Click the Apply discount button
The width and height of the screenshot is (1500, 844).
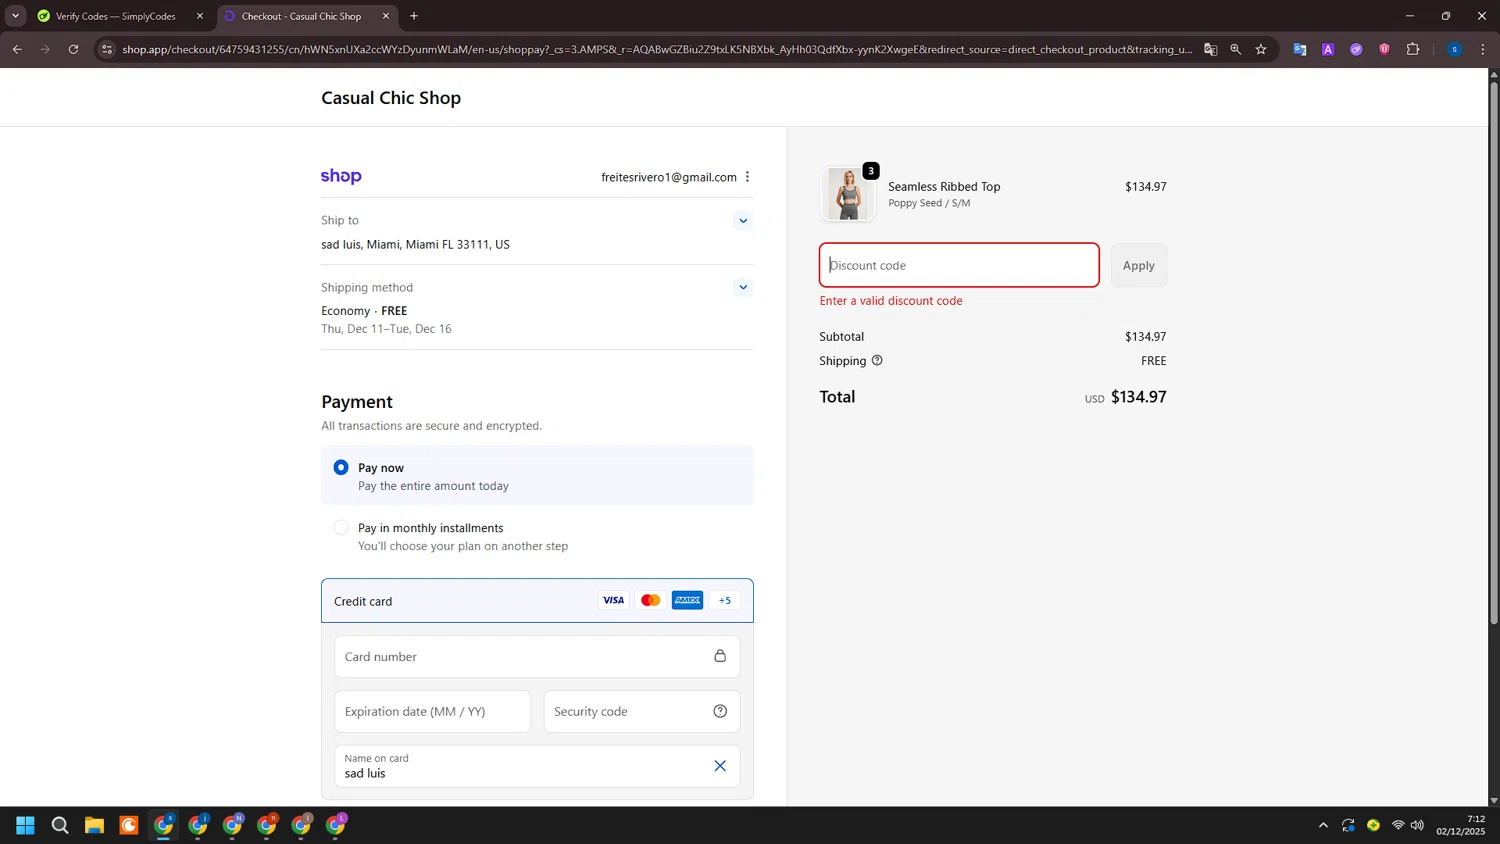coord(1138,265)
